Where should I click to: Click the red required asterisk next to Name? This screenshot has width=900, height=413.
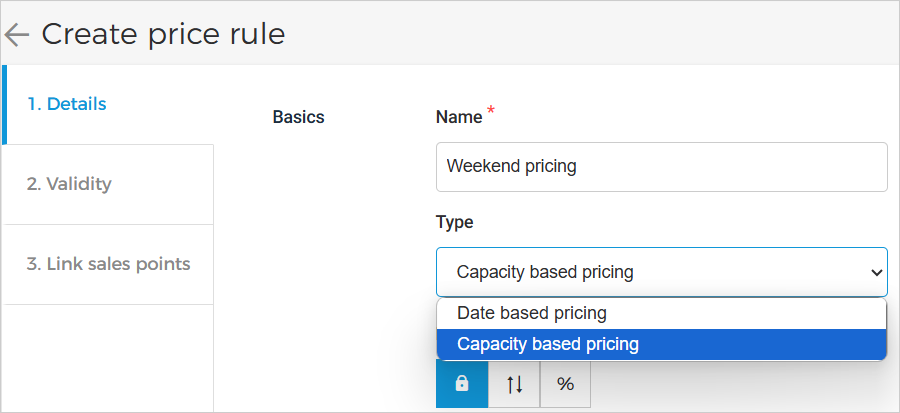[491, 110]
